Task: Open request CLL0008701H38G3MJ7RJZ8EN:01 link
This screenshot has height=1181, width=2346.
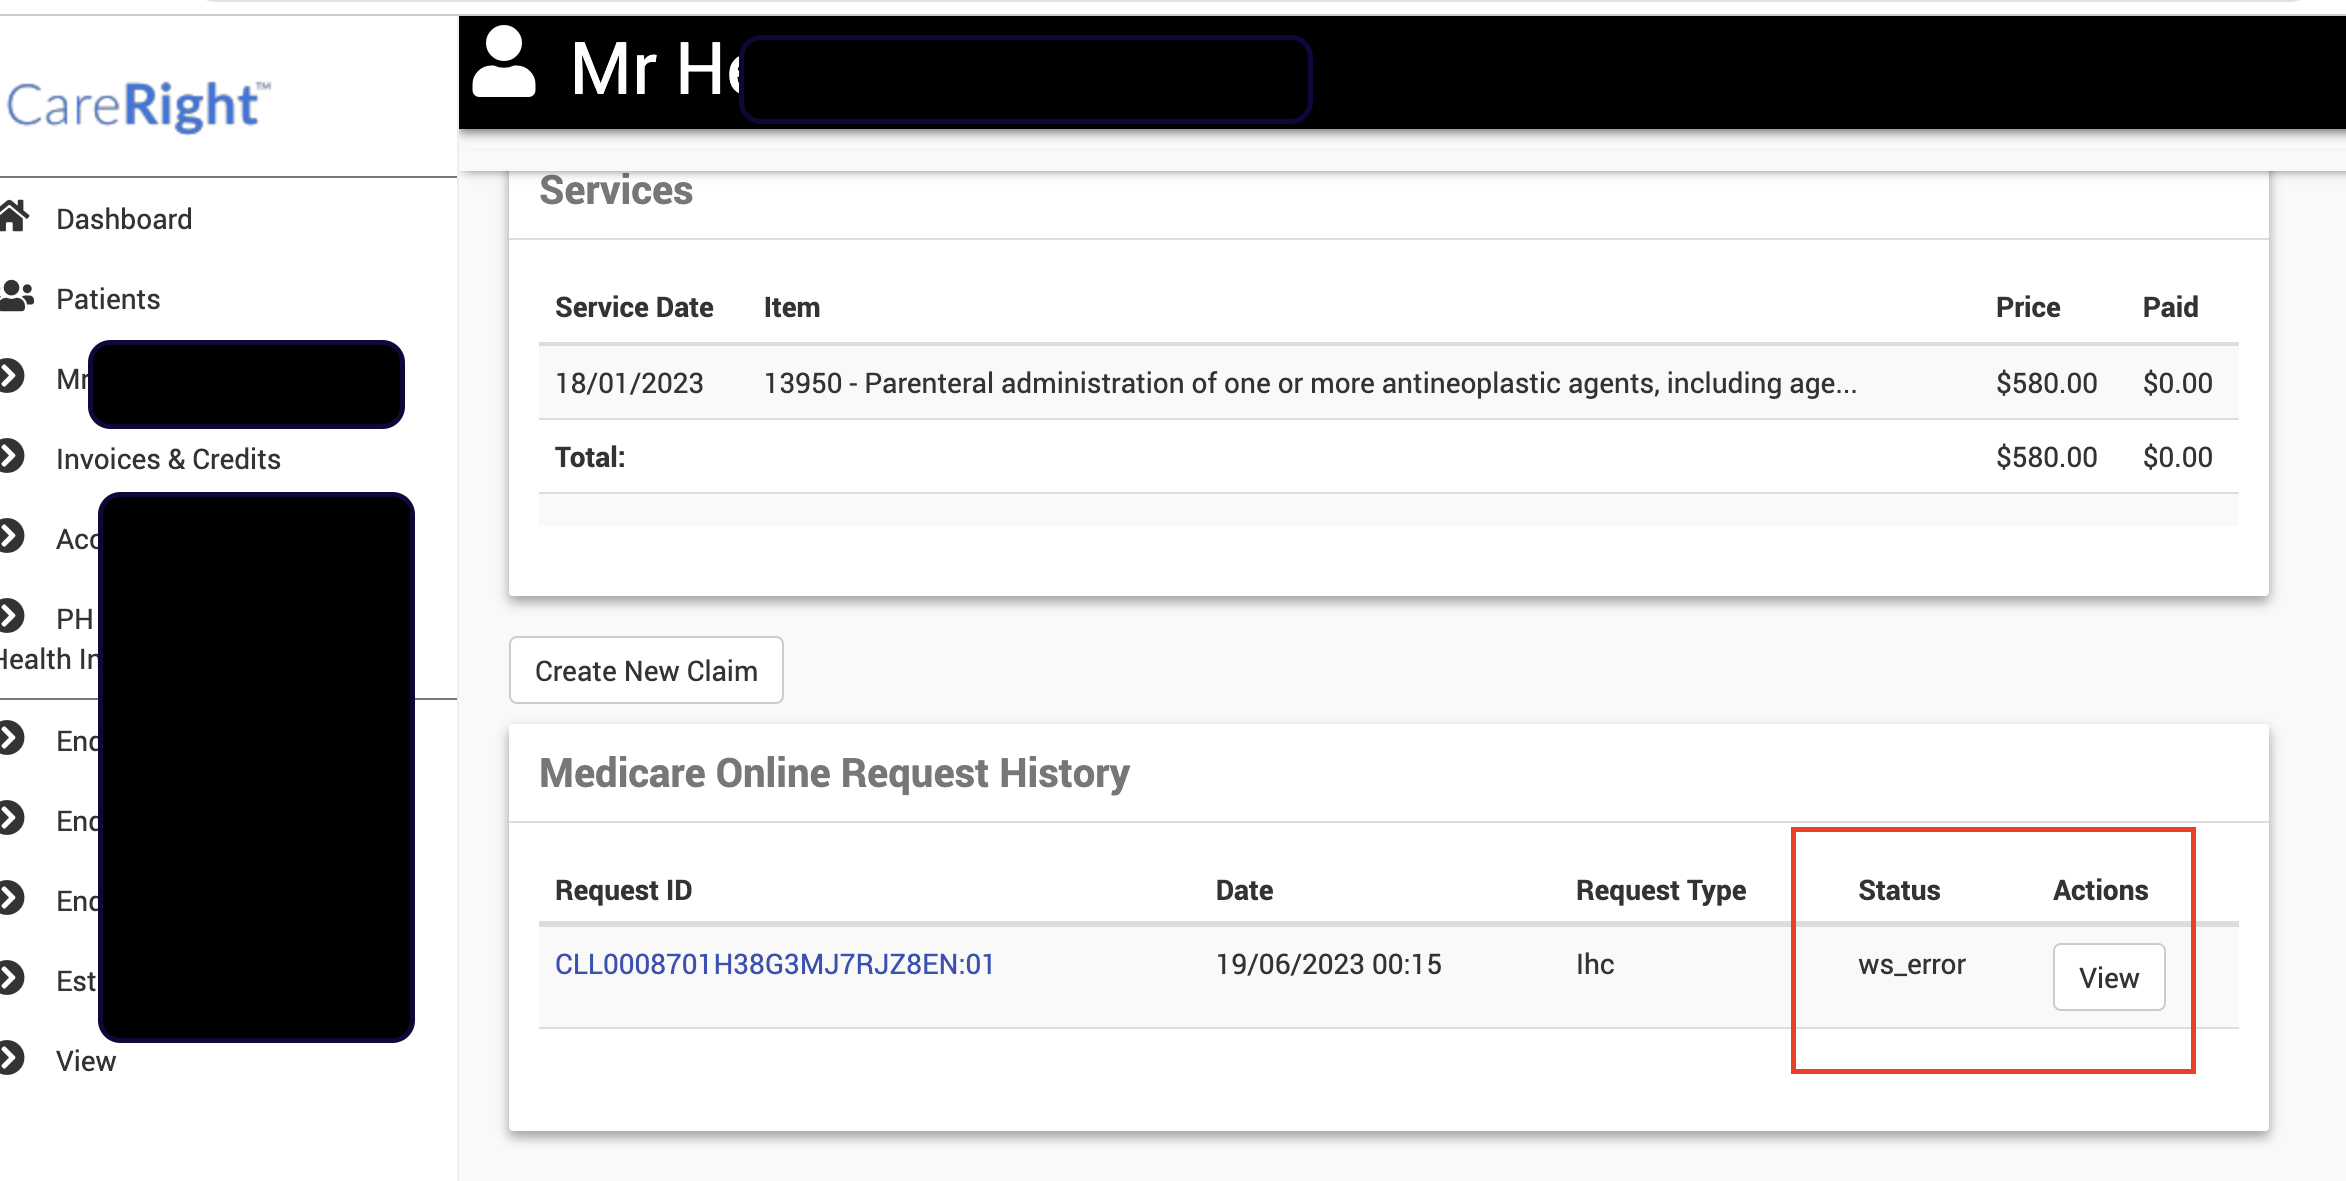Action: point(774,964)
